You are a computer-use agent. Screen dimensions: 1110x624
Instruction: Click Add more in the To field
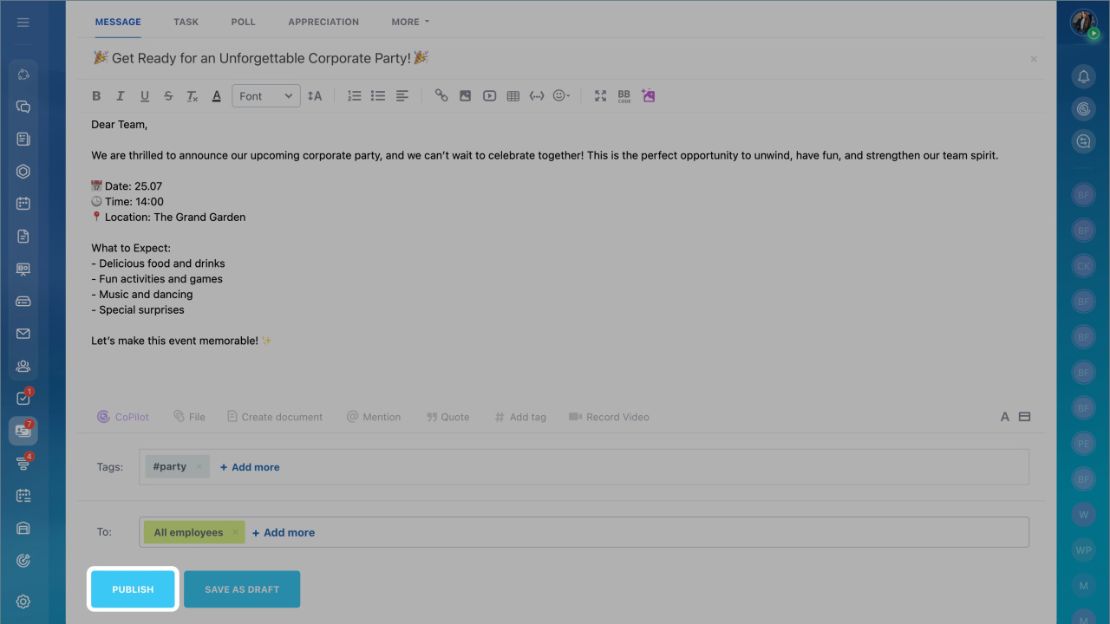284,533
